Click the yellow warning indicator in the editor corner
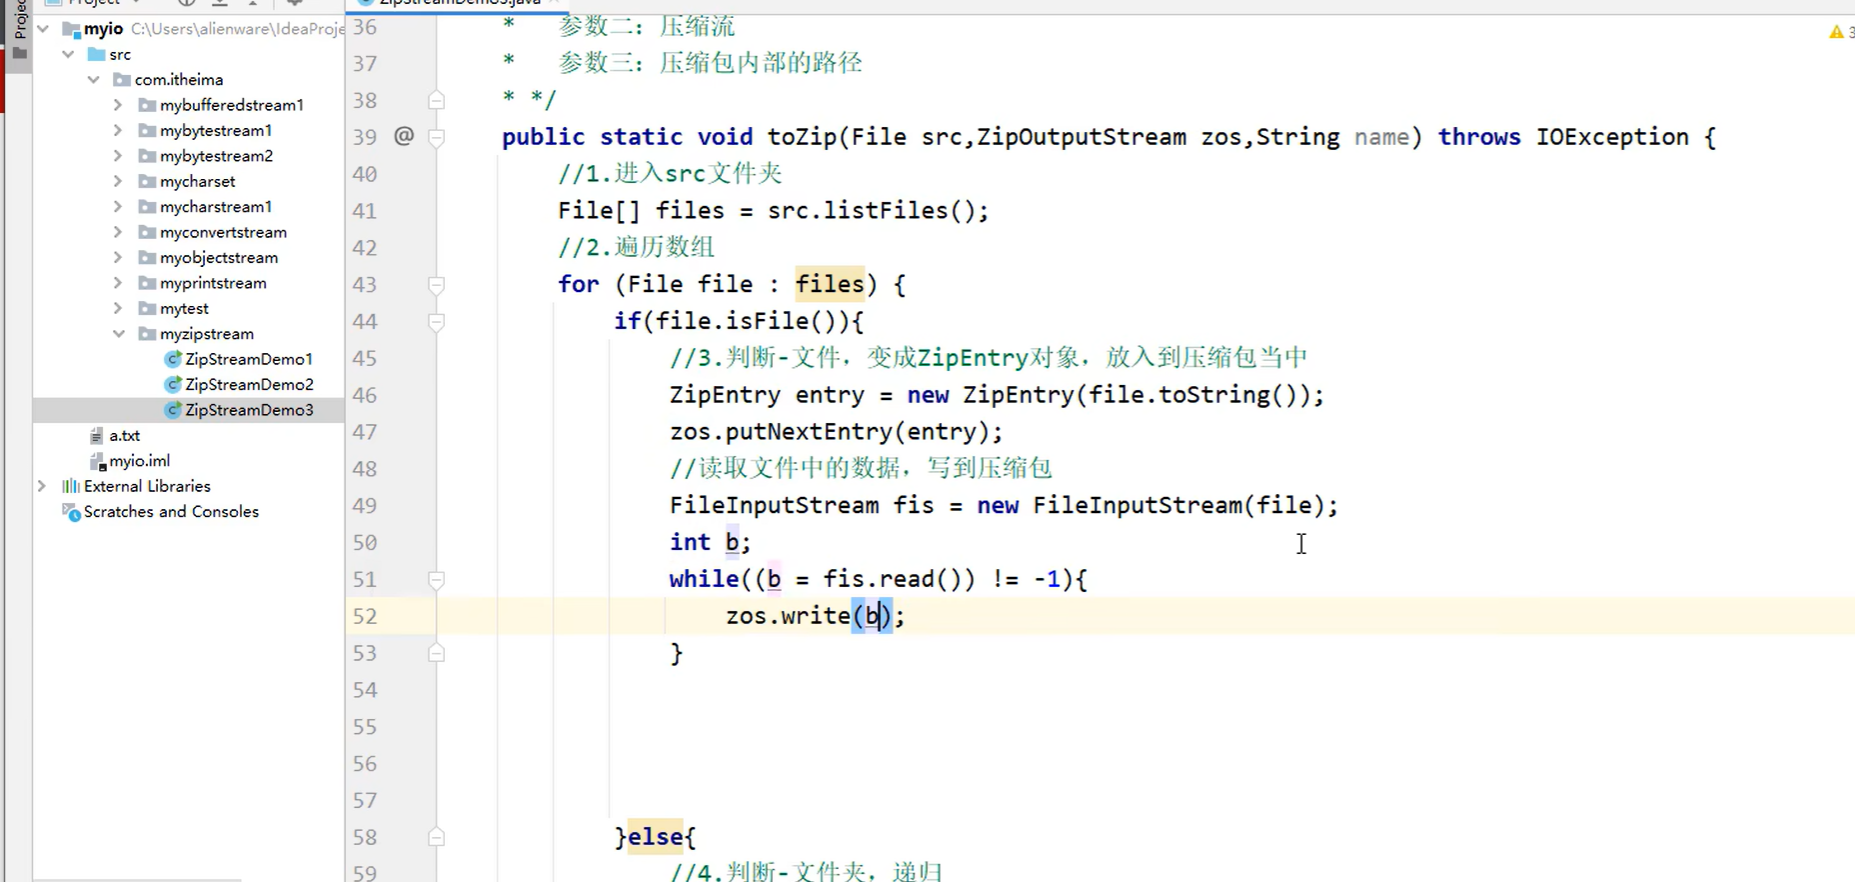The height and width of the screenshot is (882, 1855). click(x=1836, y=32)
